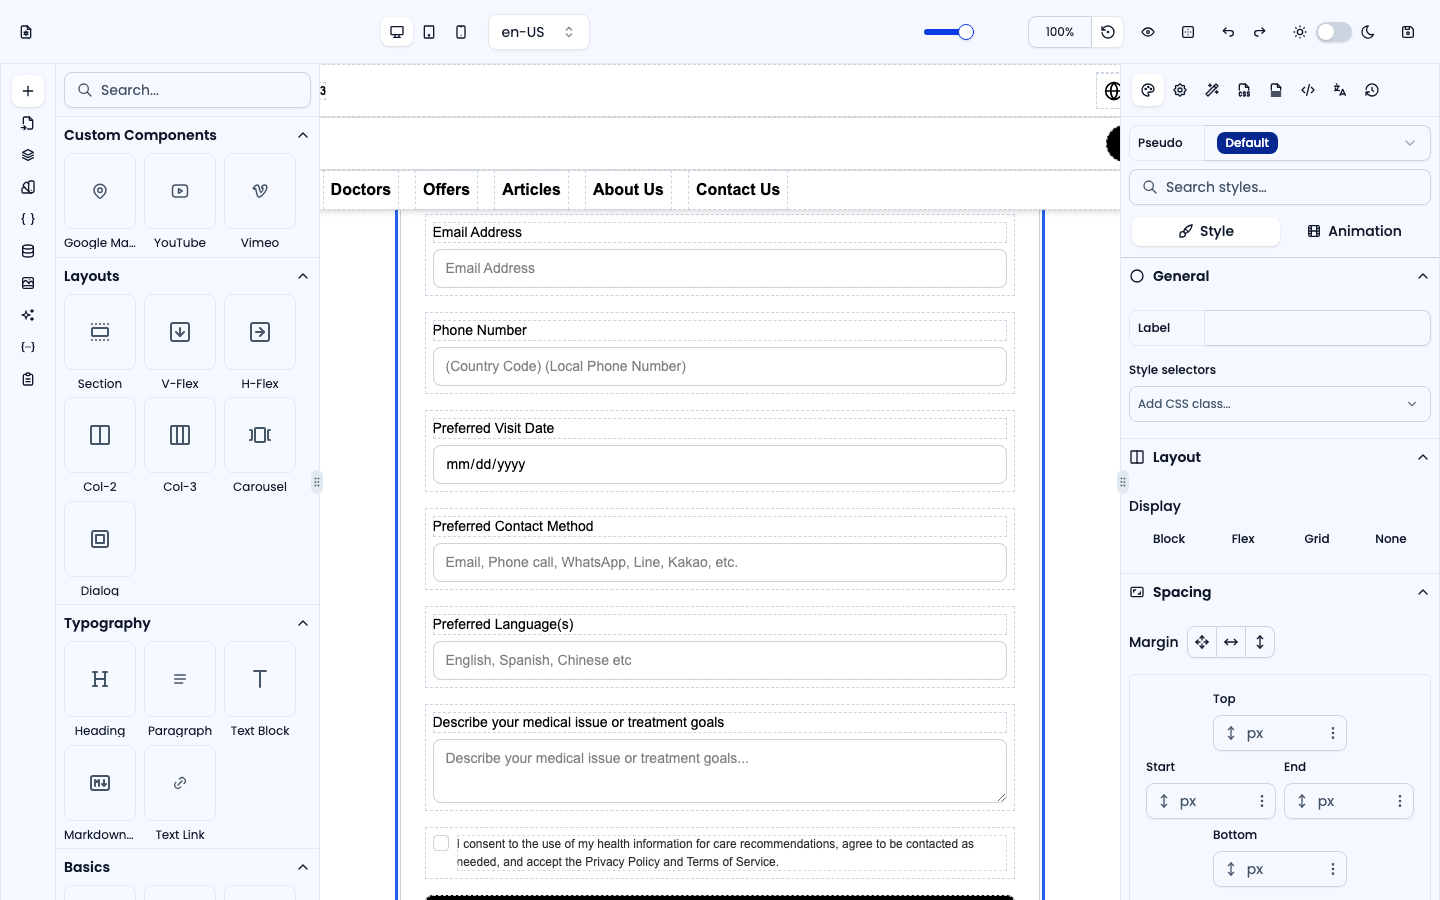The image size is (1440, 900).
Task: Collapse Custom Components section
Action: [x=303, y=135]
